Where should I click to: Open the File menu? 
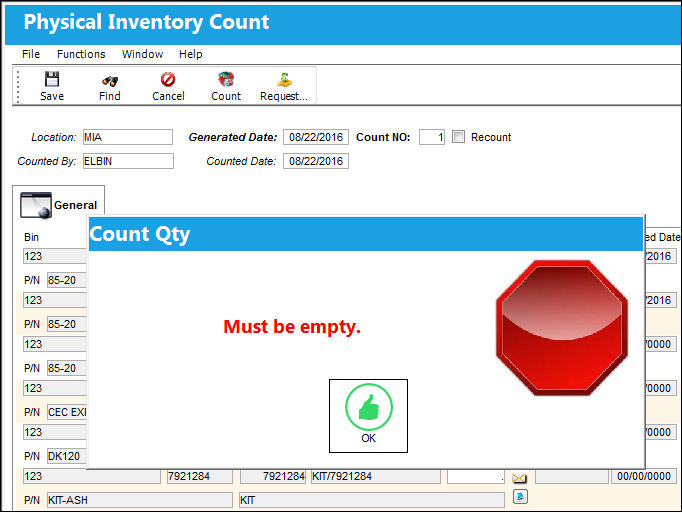coord(31,54)
